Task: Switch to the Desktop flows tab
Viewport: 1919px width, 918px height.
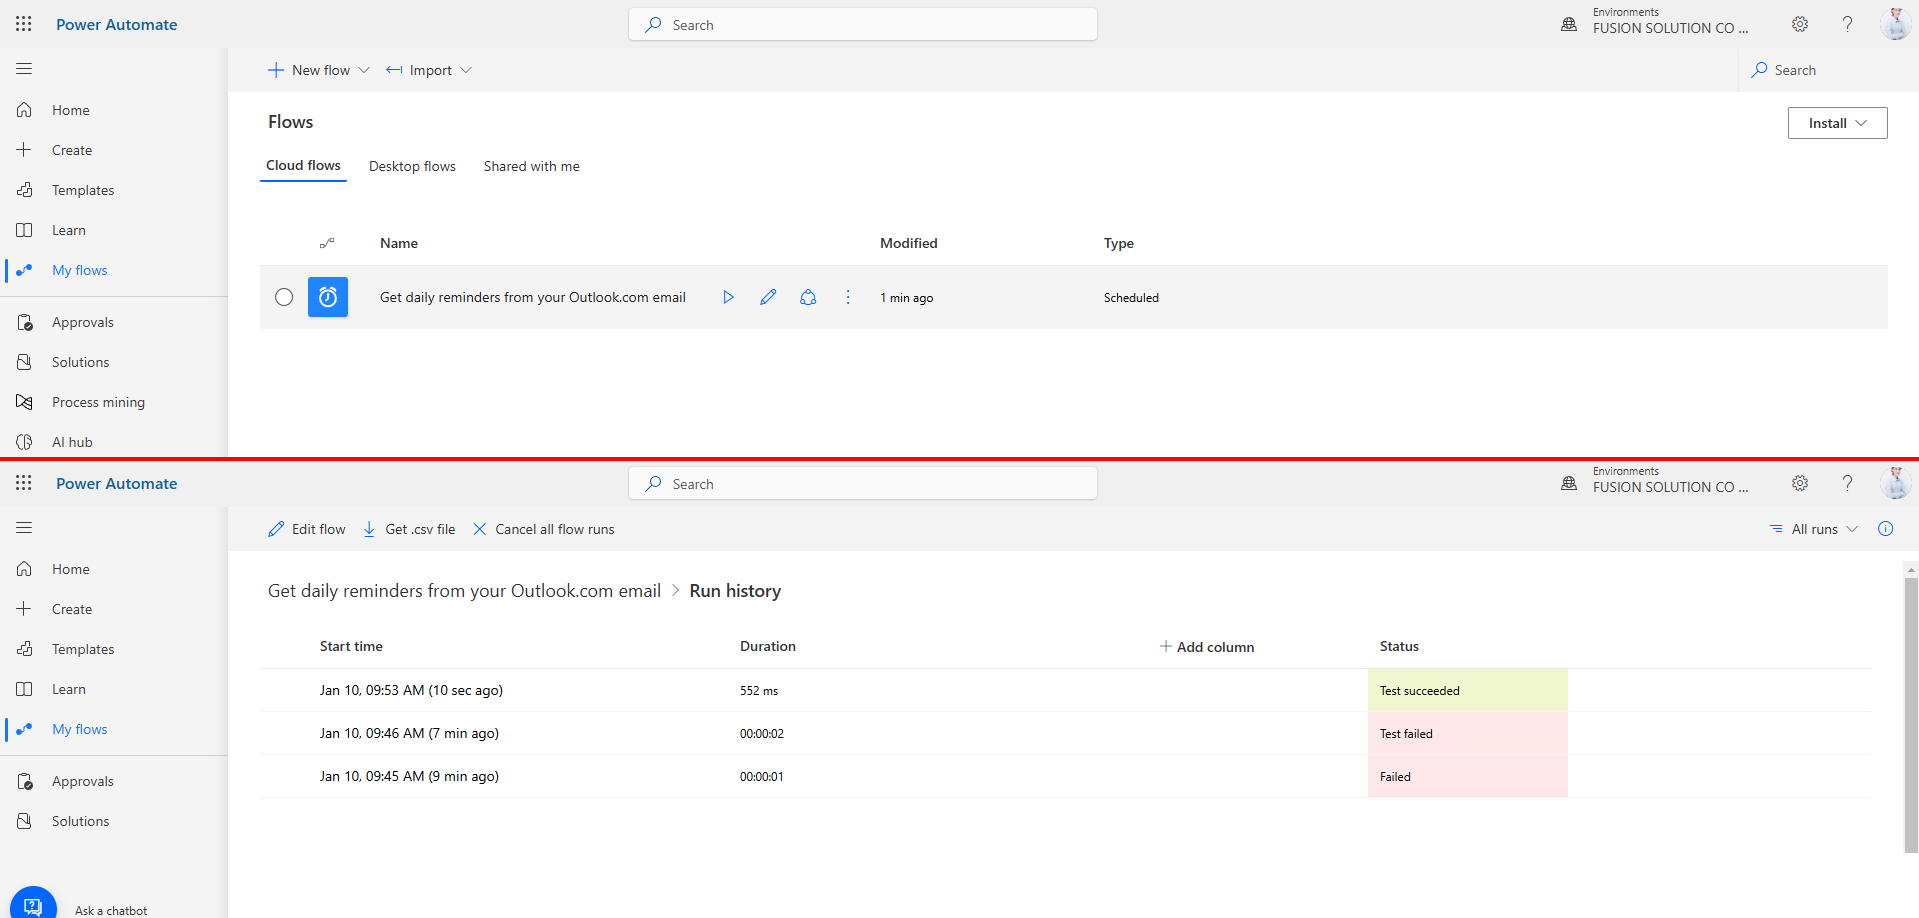Action: tap(412, 166)
